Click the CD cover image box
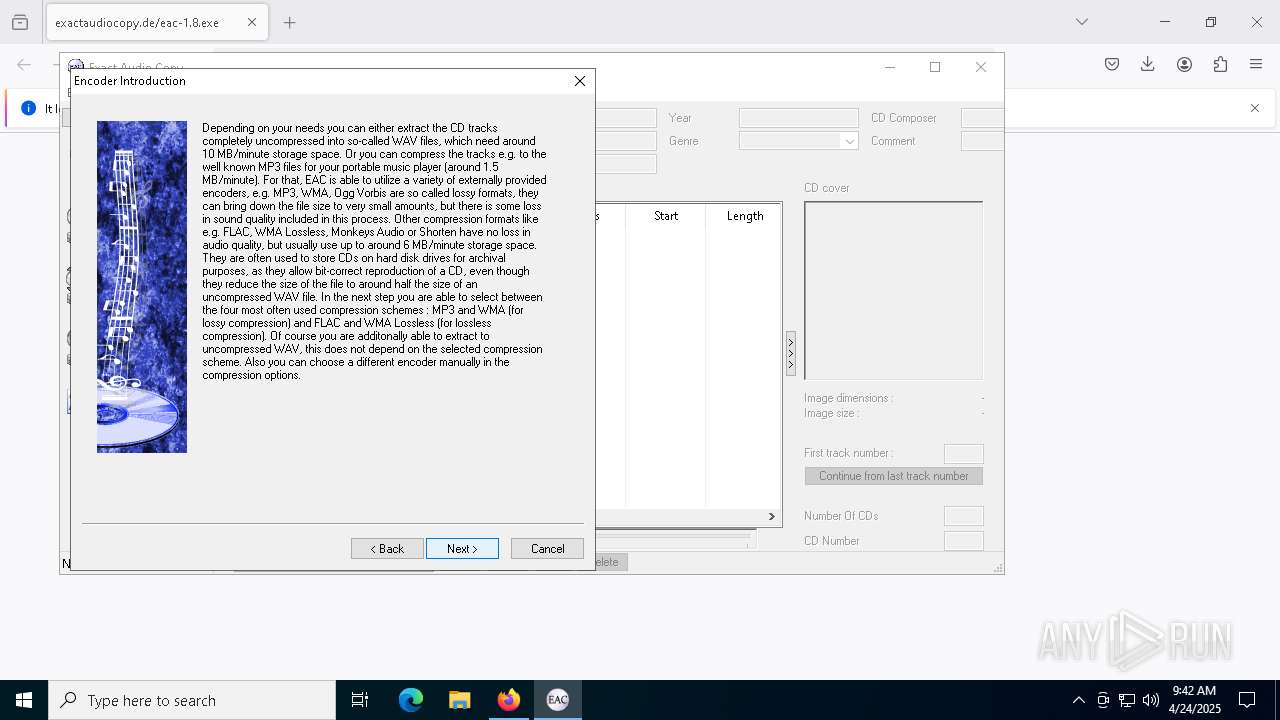 893,291
